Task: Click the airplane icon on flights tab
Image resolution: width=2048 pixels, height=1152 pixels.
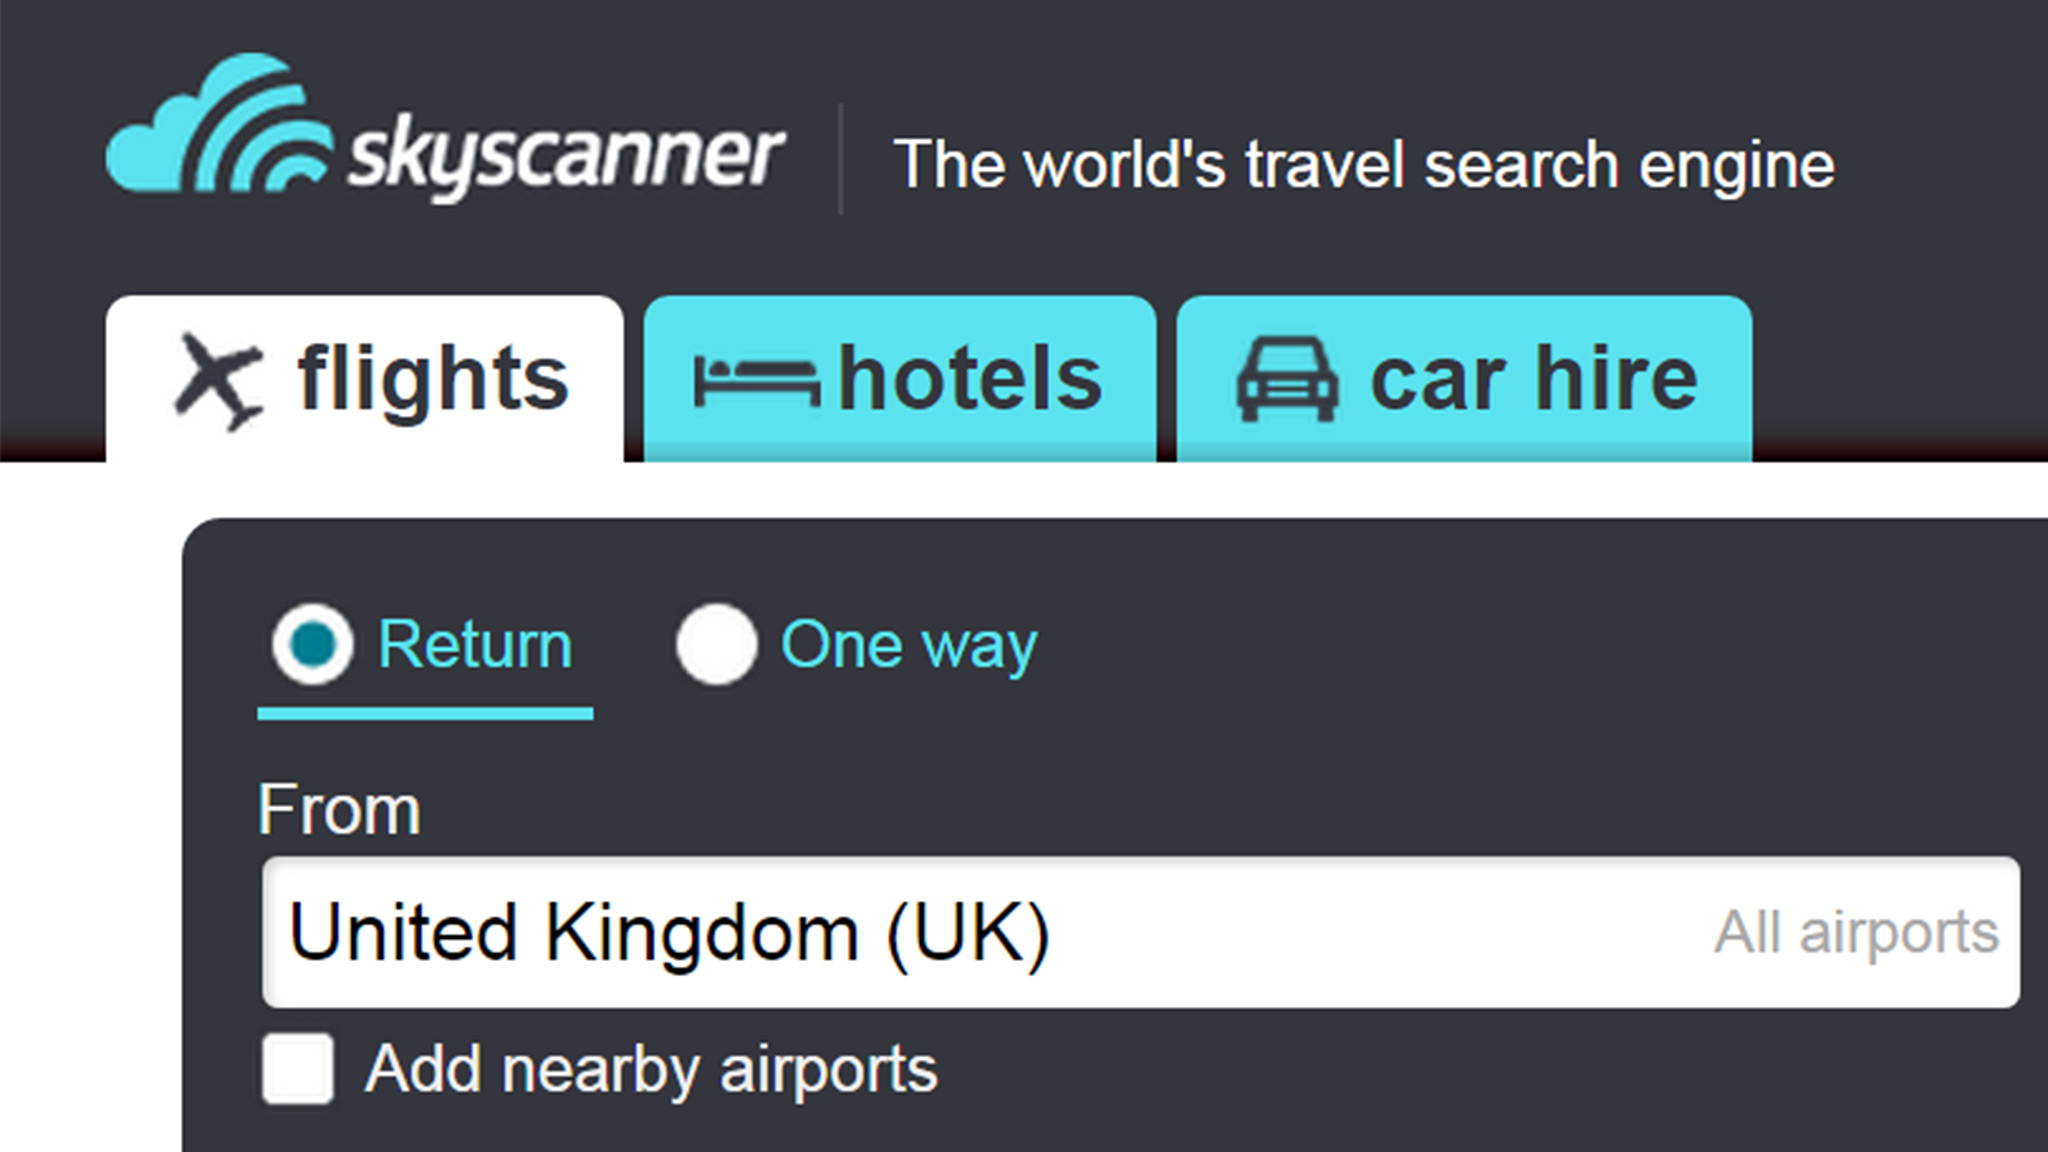Action: pos(219,381)
